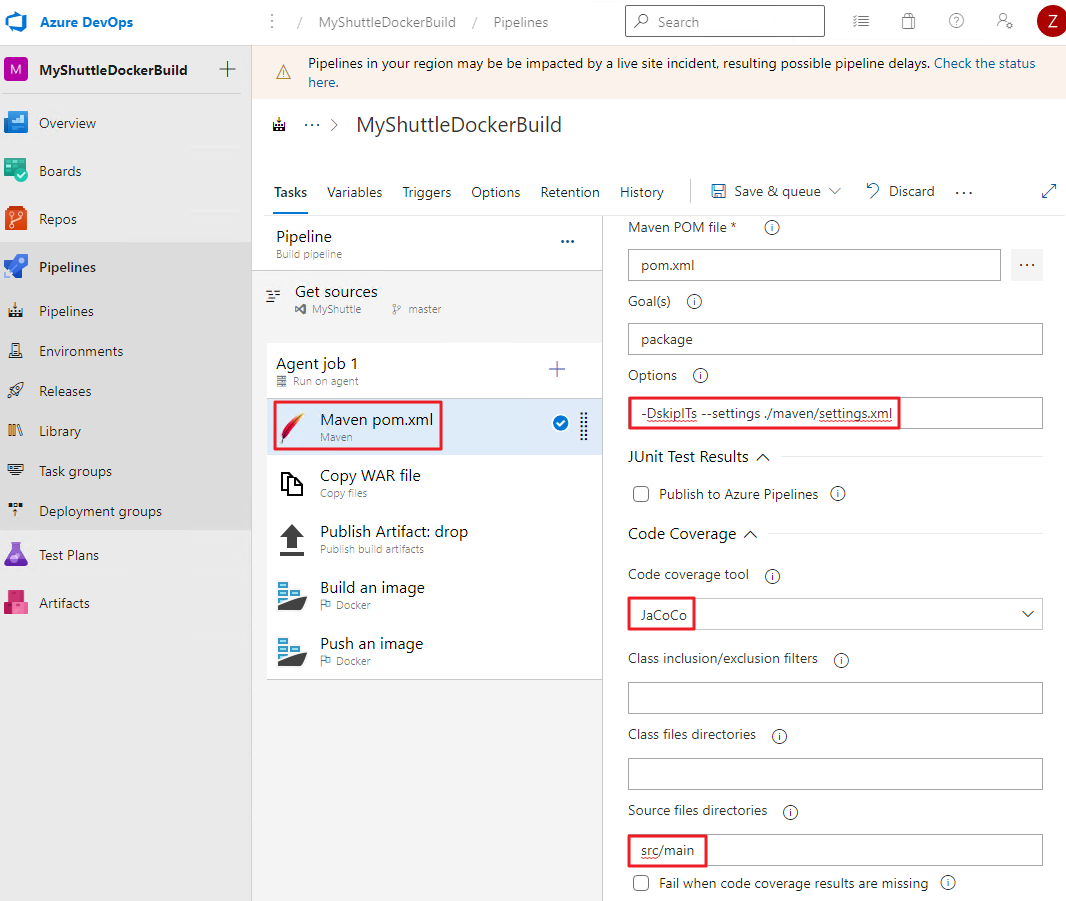Viewport: 1066px width, 901px height.
Task: Select the Build an image task
Action: click(434, 595)
